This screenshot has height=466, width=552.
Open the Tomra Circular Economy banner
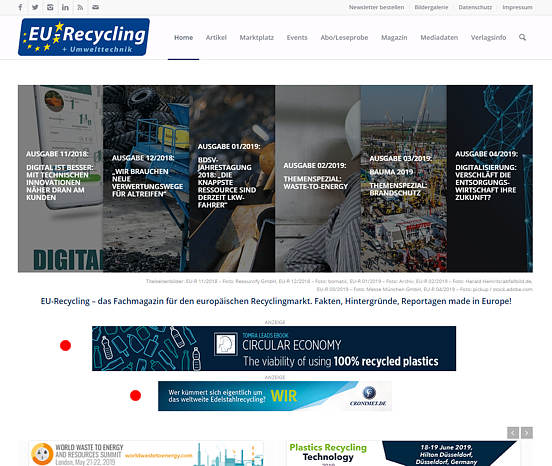tap(274, 348)
